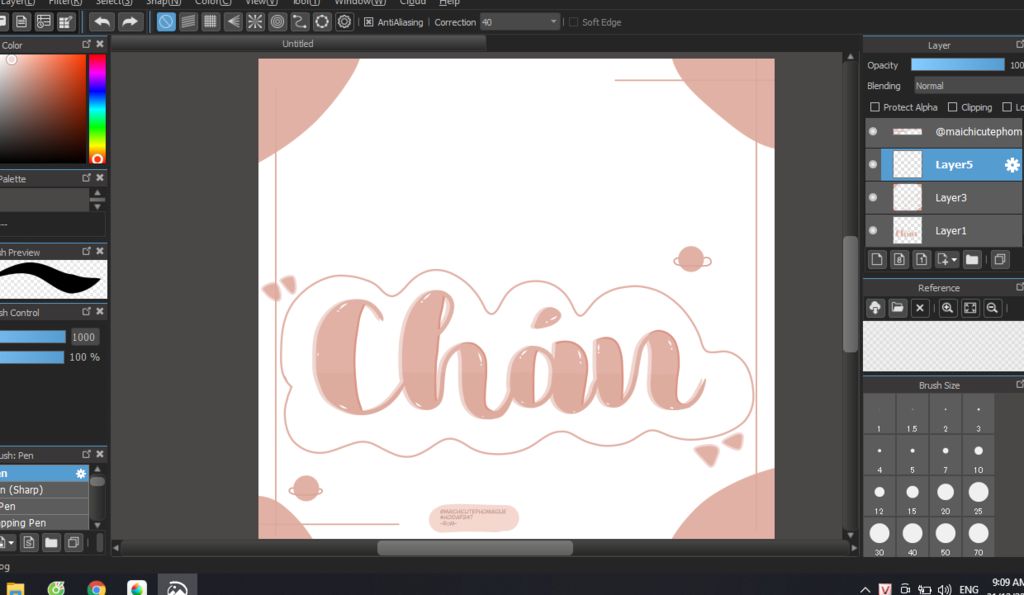Enable the crisscross grid snap guide

coord(210,22)
